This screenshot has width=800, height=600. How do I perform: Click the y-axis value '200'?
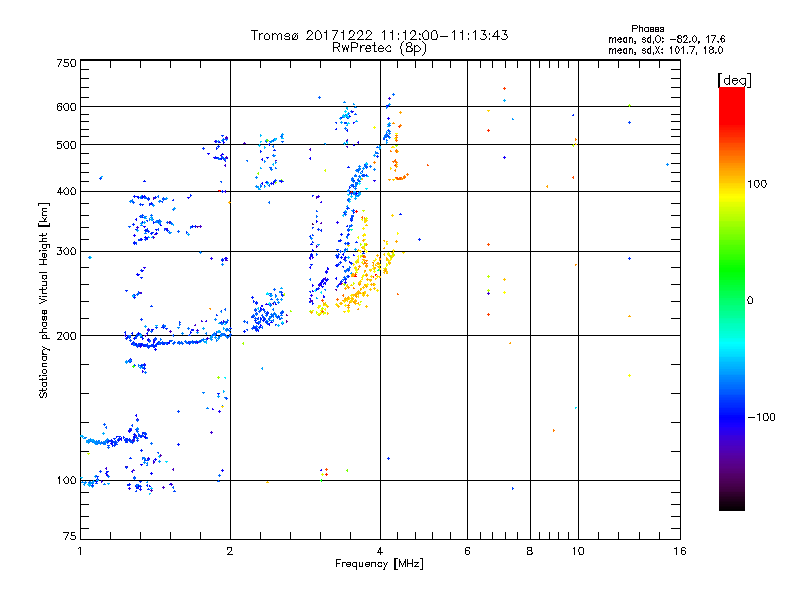click(x=66, y=336)
